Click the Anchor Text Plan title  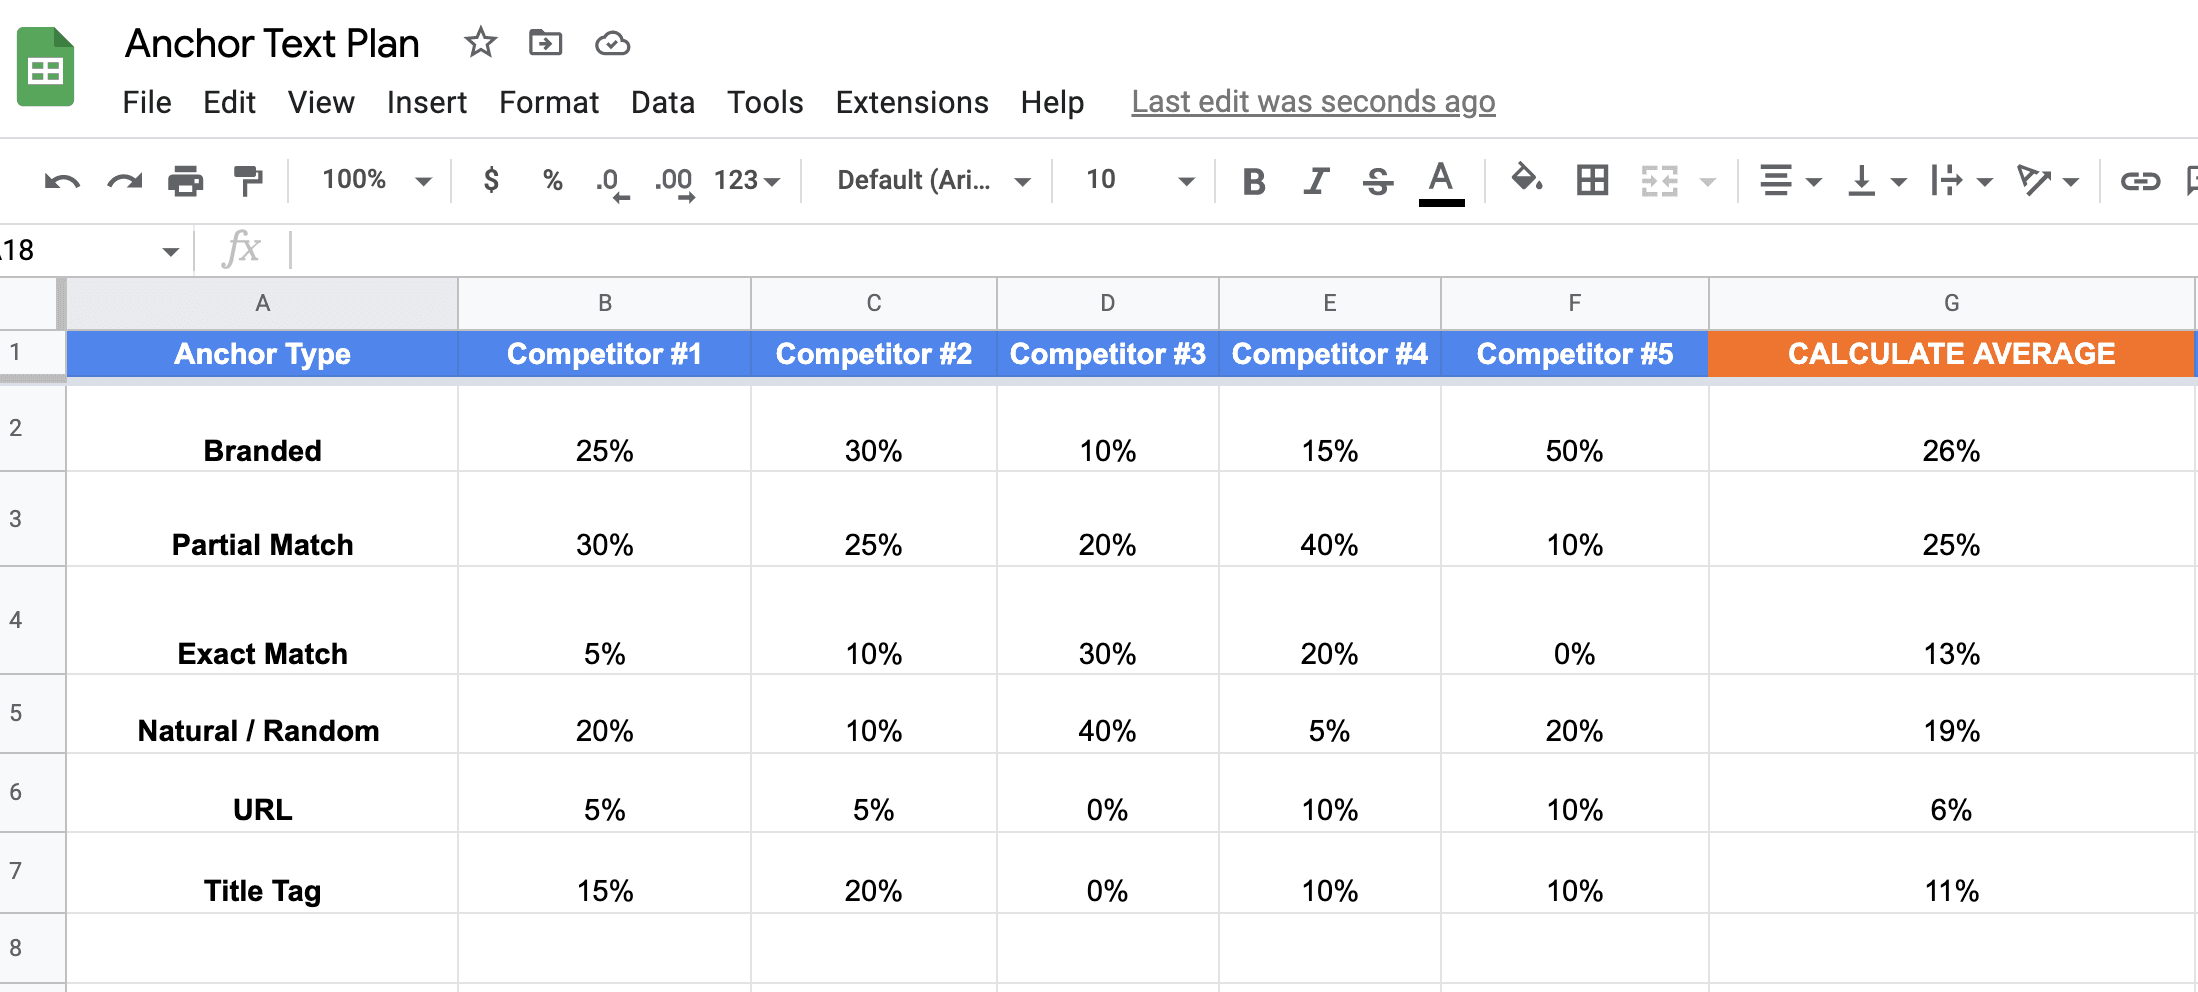pyautogui.click(x=272, y=44)
